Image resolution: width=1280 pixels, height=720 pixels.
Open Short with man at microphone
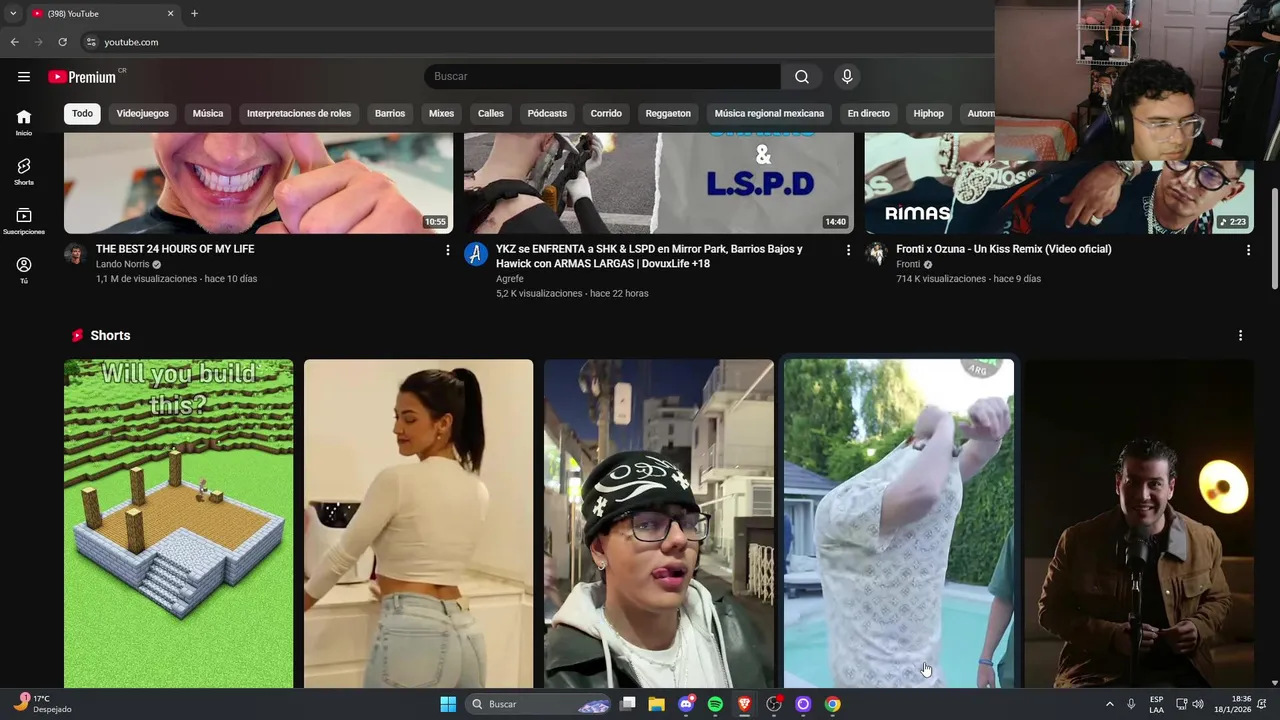[1139, 524]
